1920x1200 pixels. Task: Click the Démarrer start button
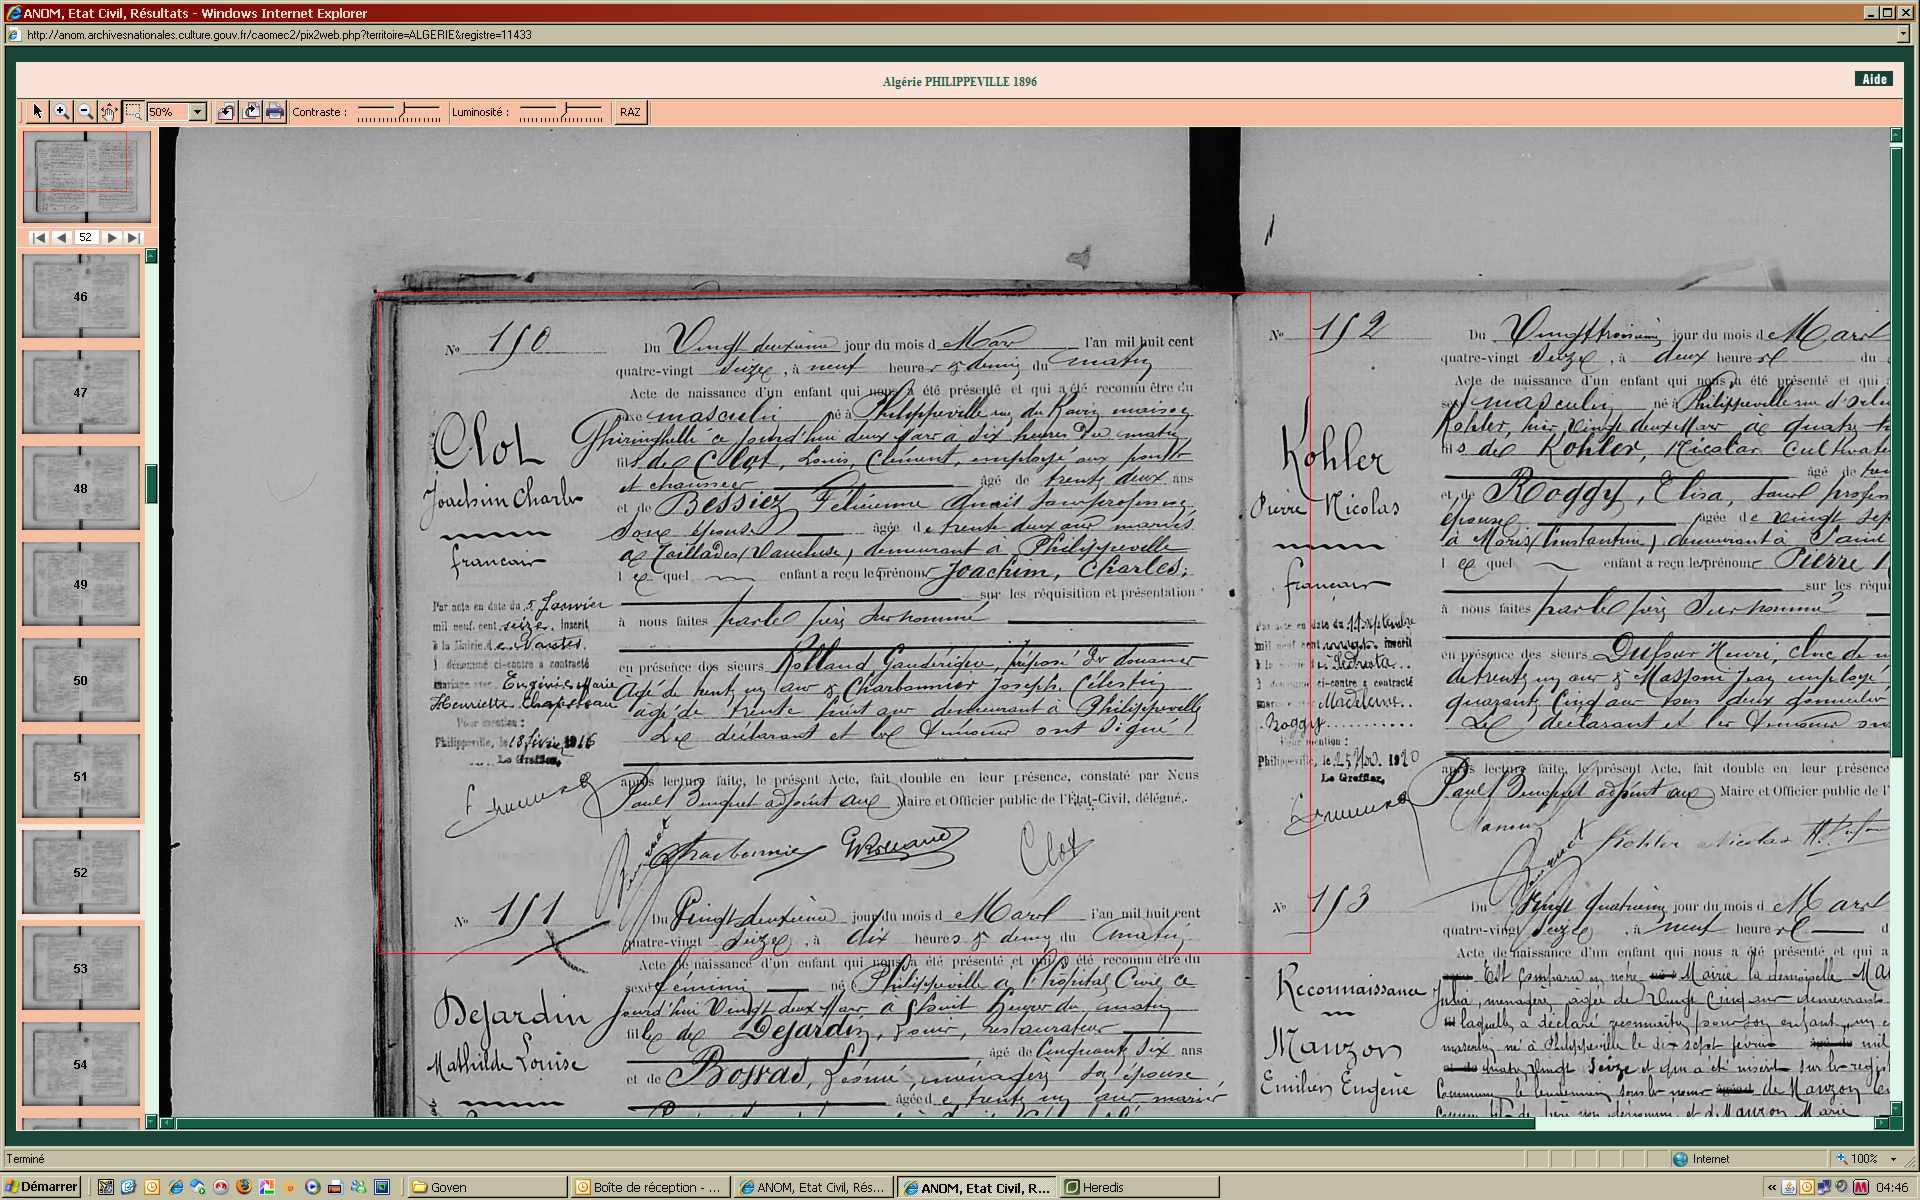click(x=41, y=1187)
